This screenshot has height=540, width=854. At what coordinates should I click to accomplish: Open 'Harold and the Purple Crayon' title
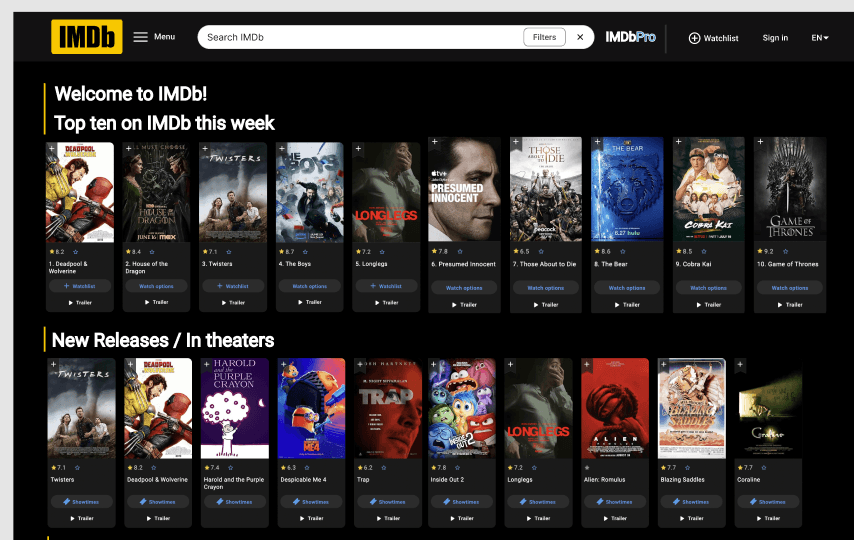[234, 483]
